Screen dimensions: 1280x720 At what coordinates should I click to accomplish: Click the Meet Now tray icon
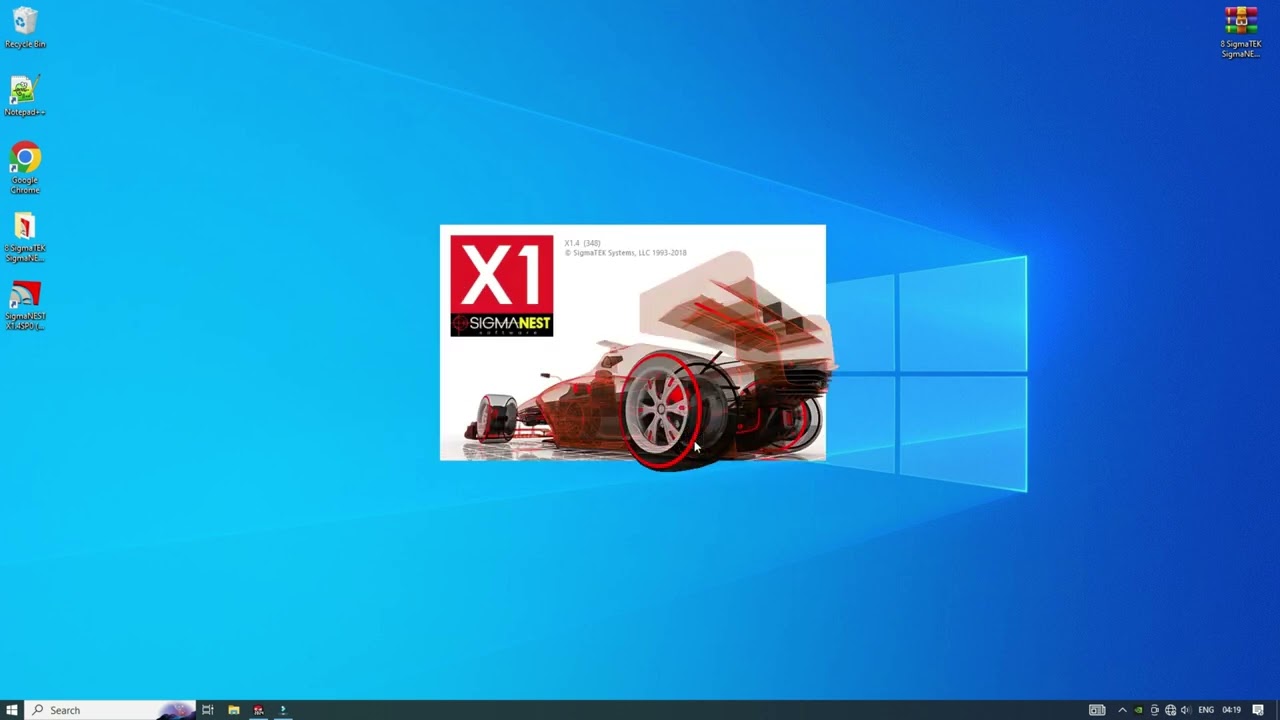(x=1154, y=710)
